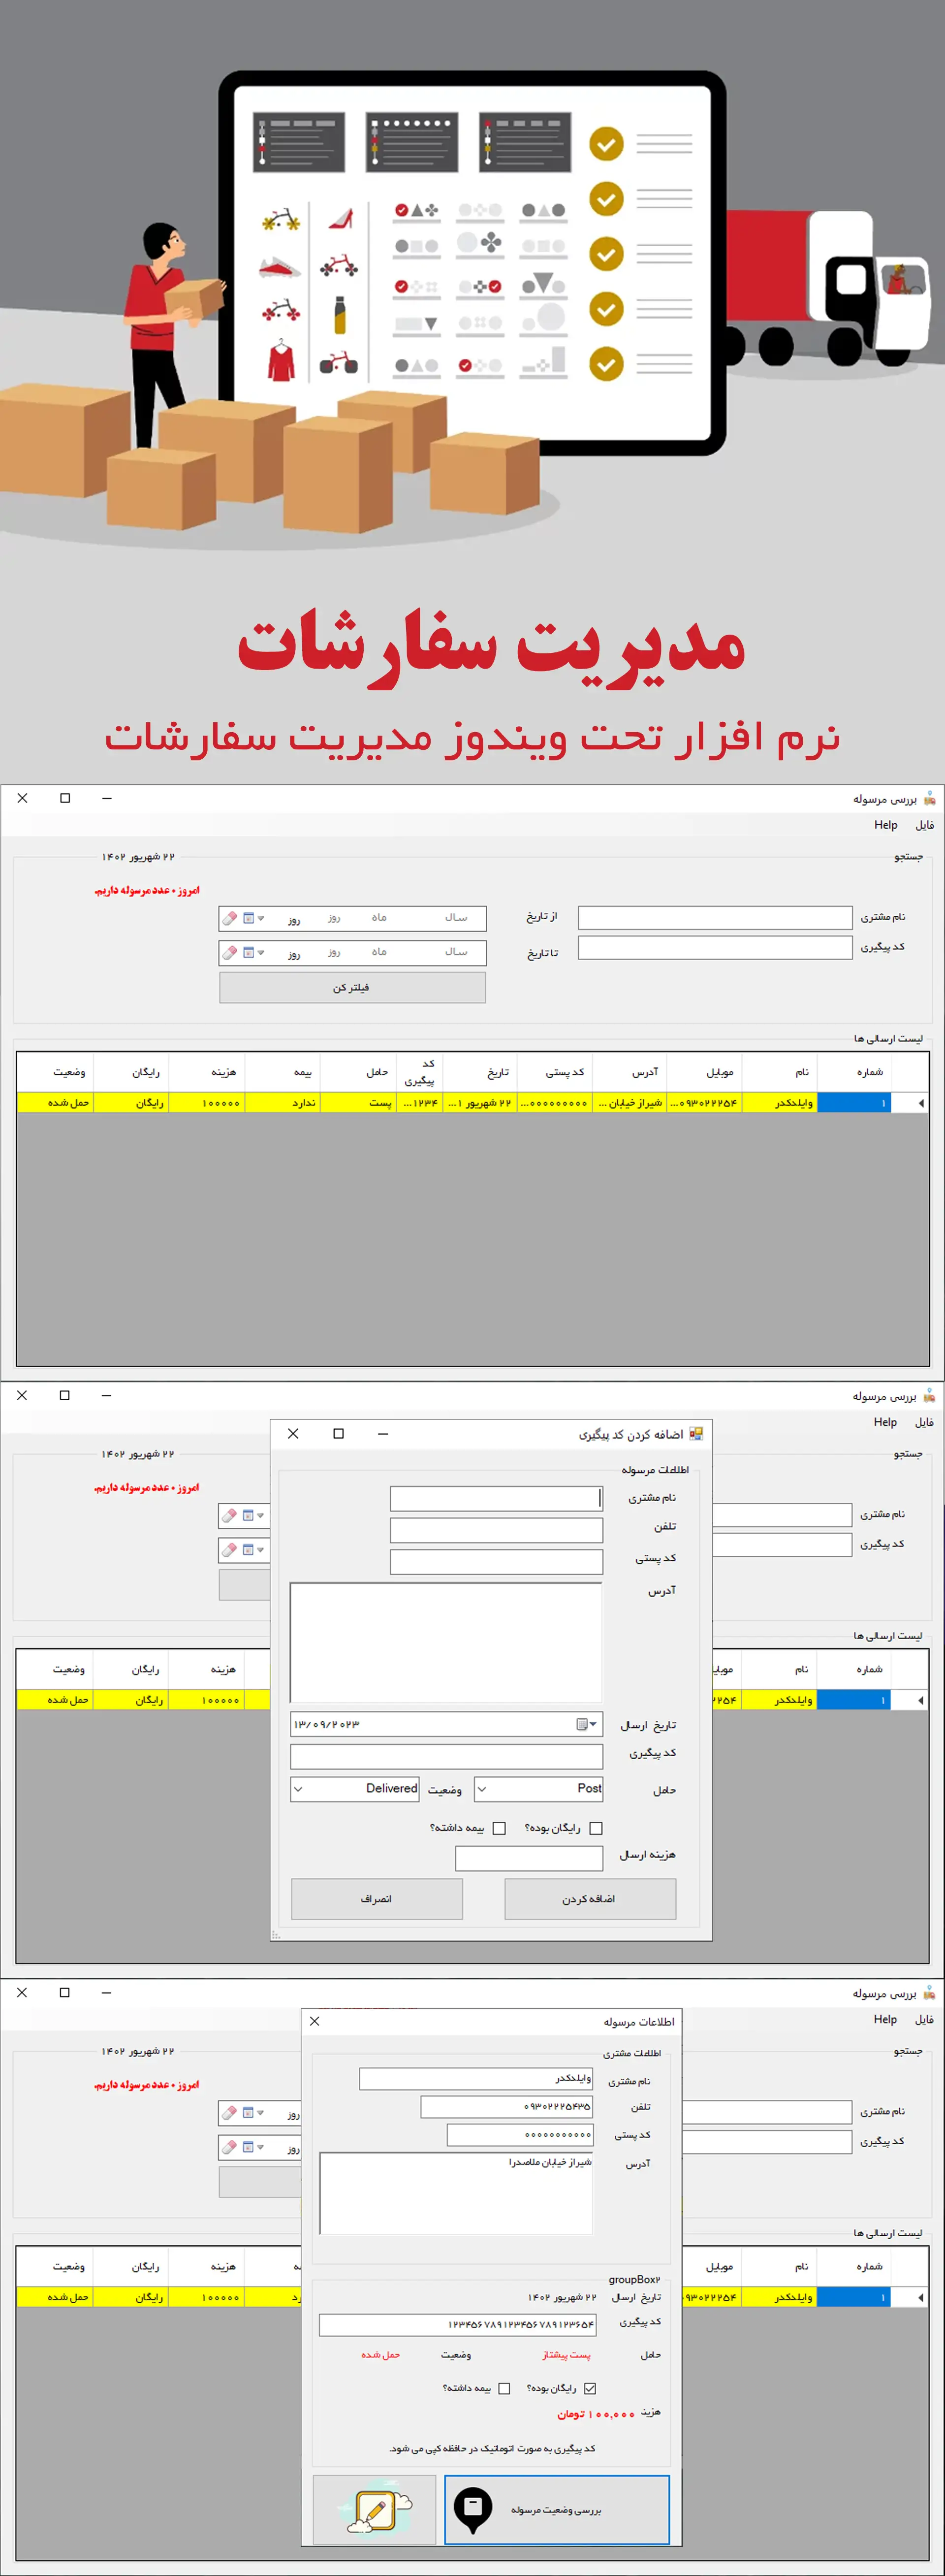Click the بررسی وضعیت مرسوله button
This screenshot has width=945, height=2576.
pos(557,2509)
